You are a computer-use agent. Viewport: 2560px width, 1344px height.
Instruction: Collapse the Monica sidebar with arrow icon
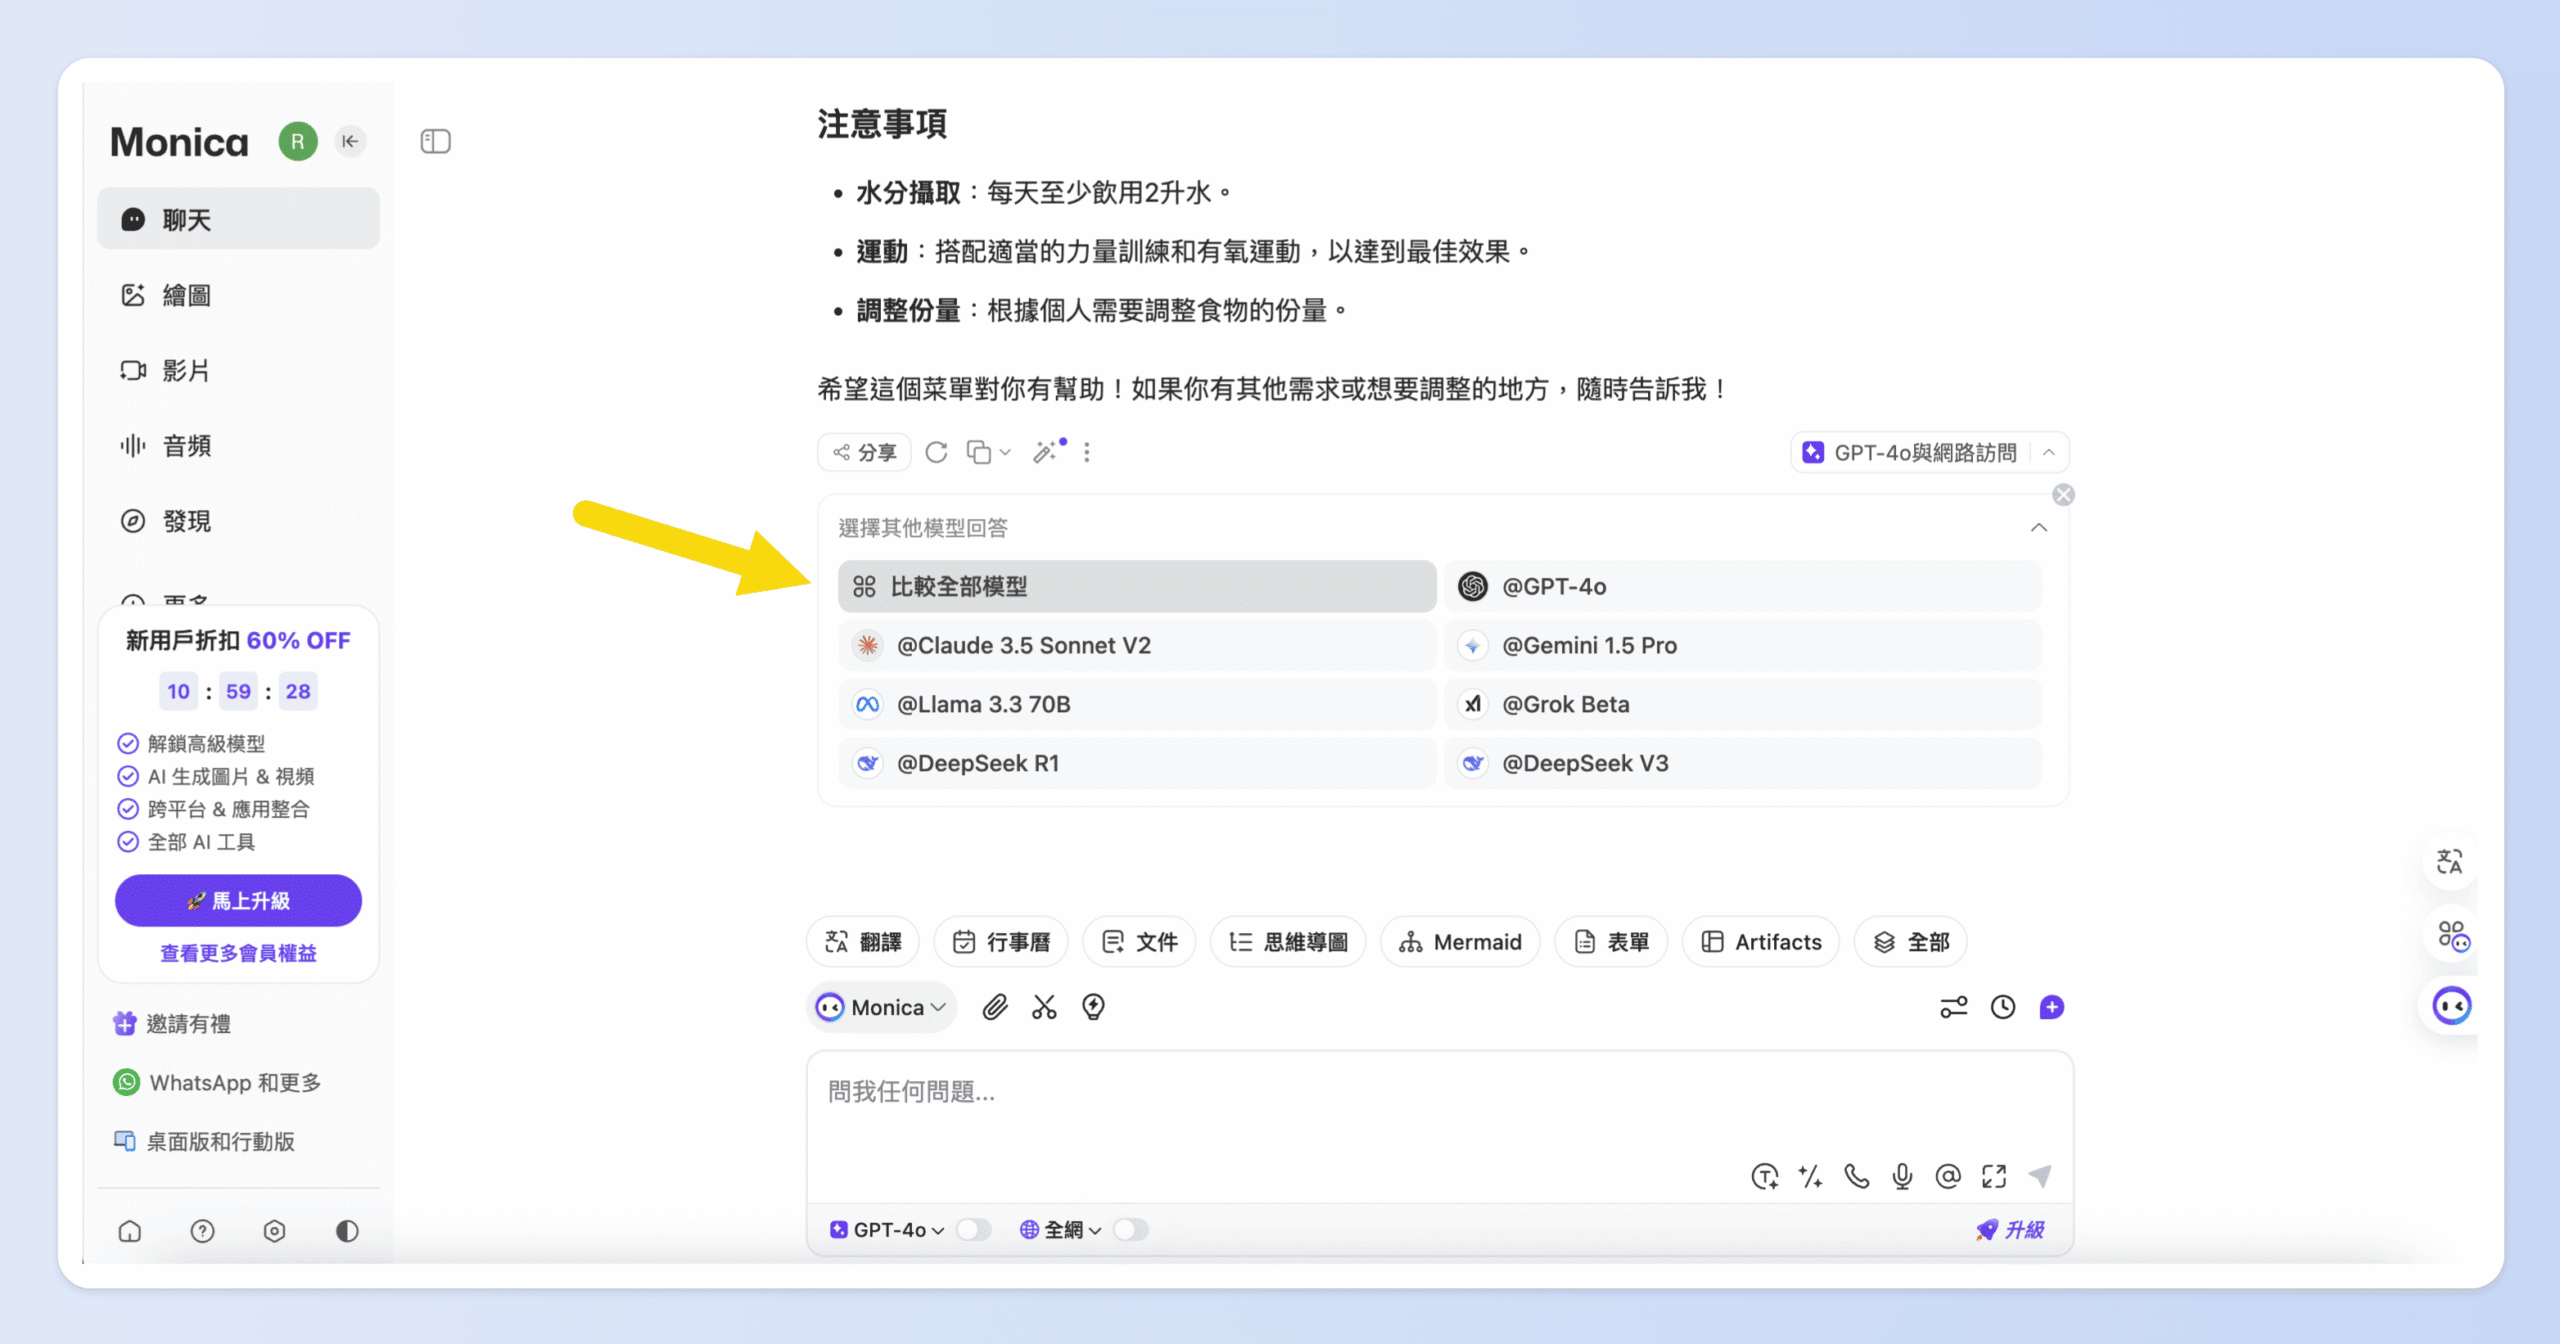pyautogui.click(x=350, y=141)
